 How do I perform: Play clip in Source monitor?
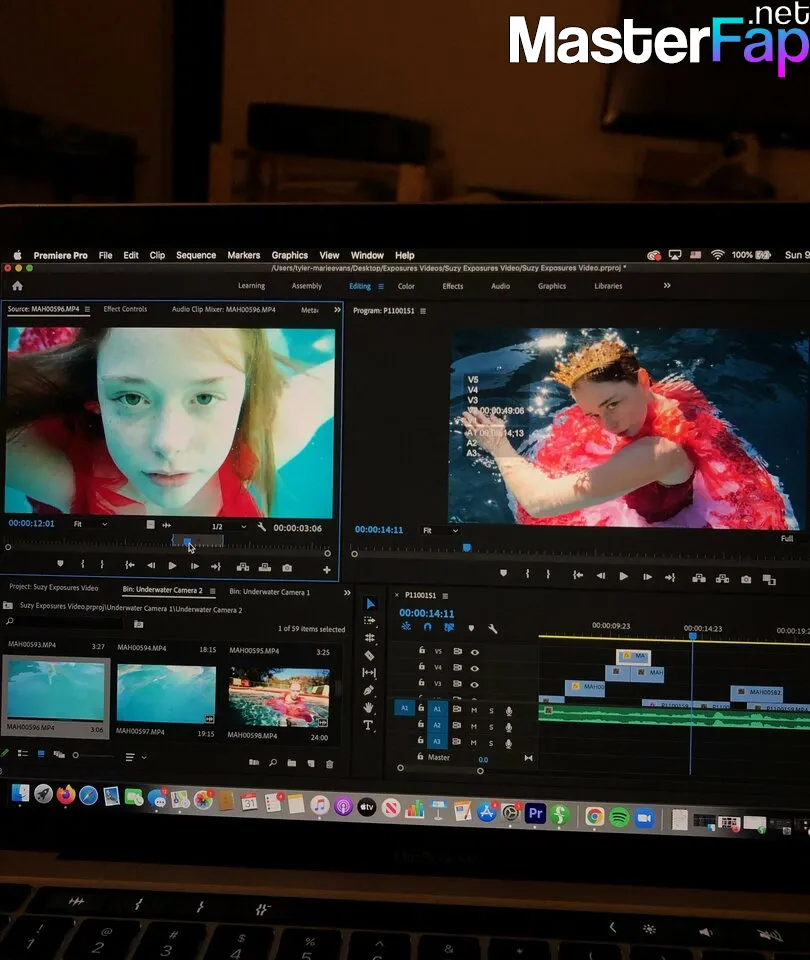point(173,566)
